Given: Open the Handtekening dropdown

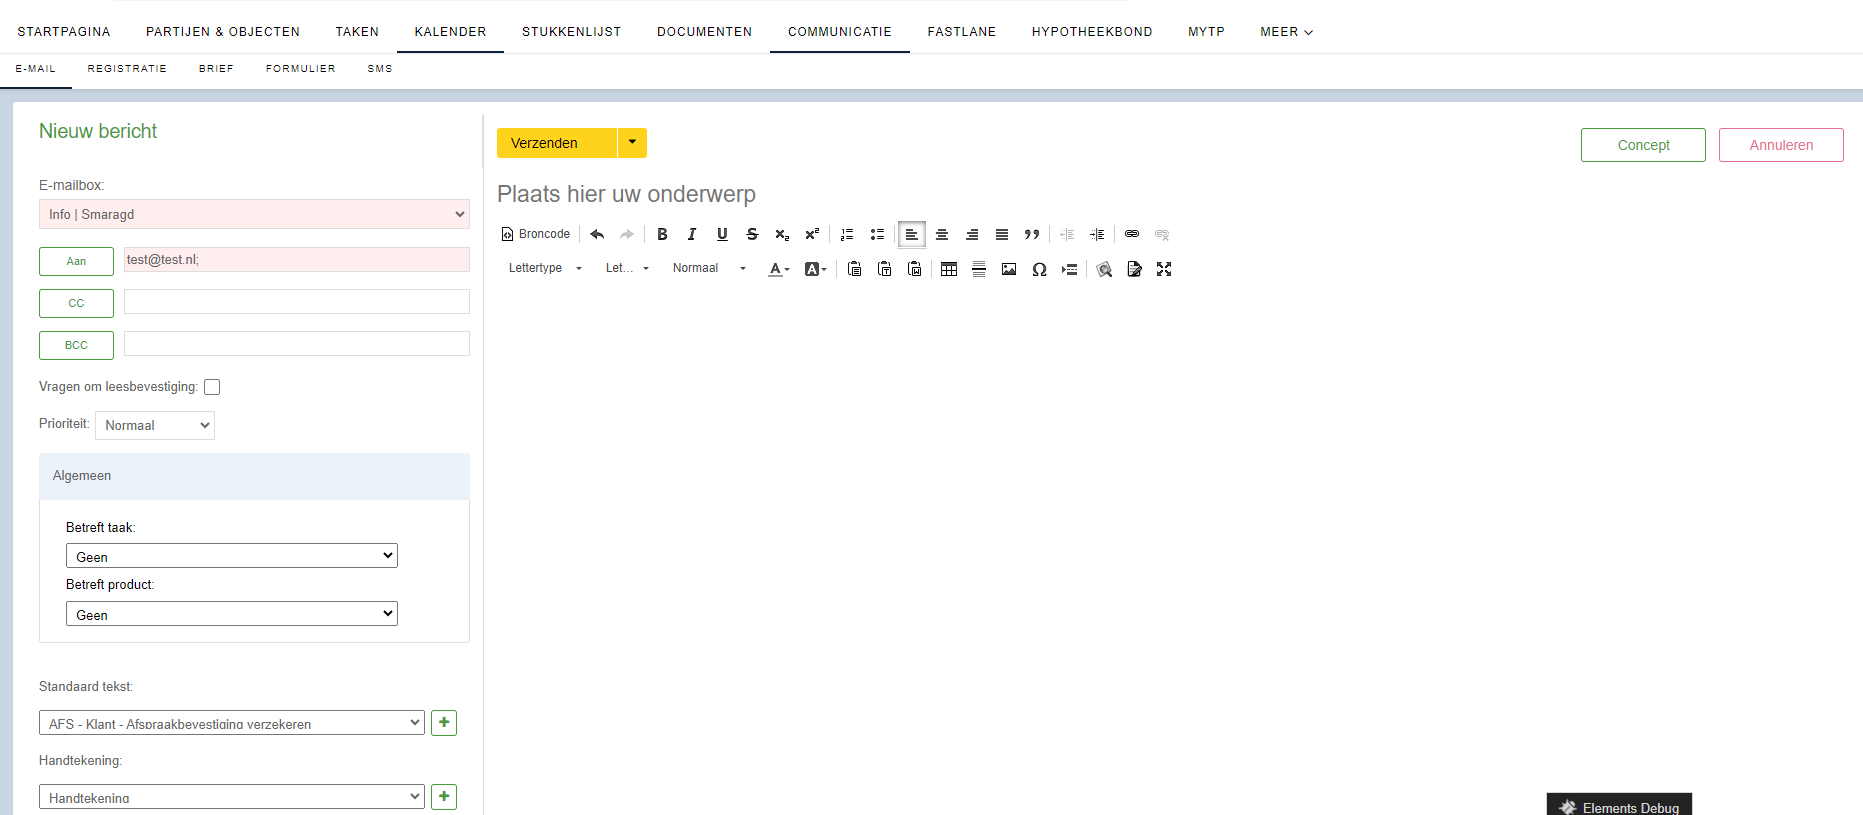Looking at the screenshot, I should pos(232,797).
